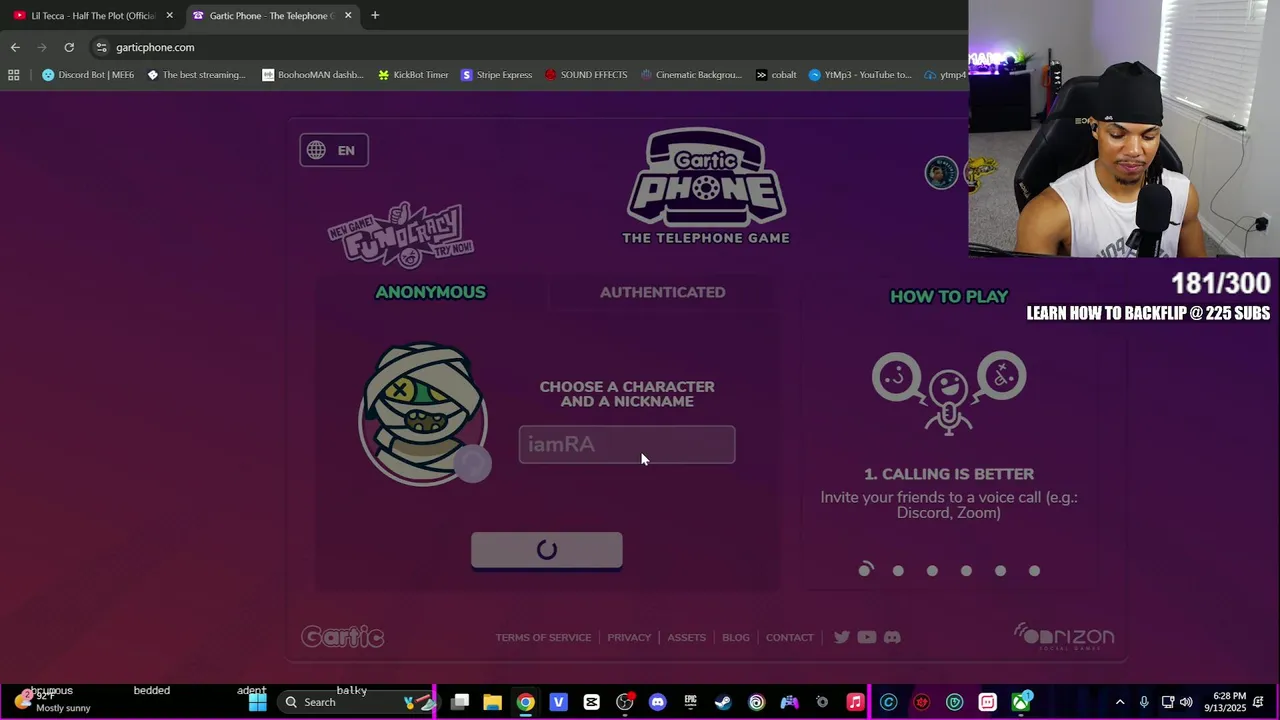This screenshot has height=720, width=1280.
Task: Open Discord from the taskbar
Action: 657,702
